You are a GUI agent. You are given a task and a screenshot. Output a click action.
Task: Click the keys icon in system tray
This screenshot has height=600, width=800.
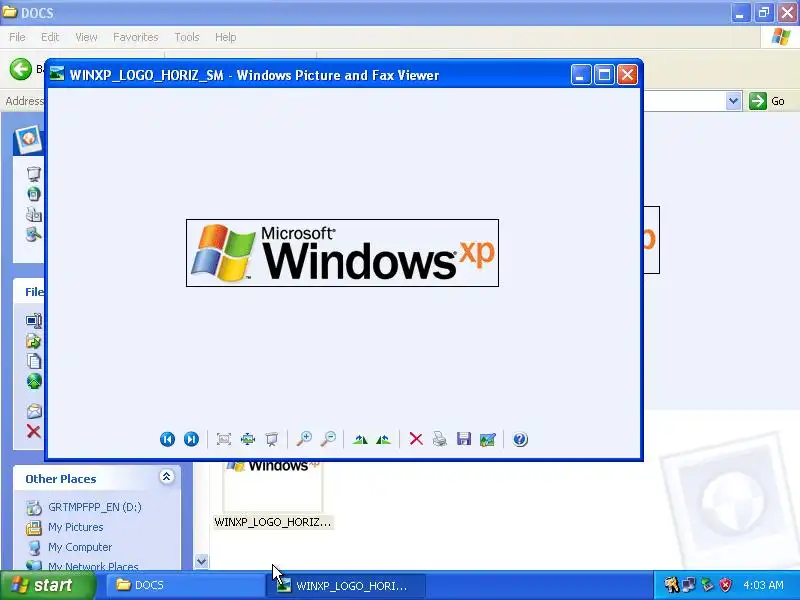click(x=671, y=585)
